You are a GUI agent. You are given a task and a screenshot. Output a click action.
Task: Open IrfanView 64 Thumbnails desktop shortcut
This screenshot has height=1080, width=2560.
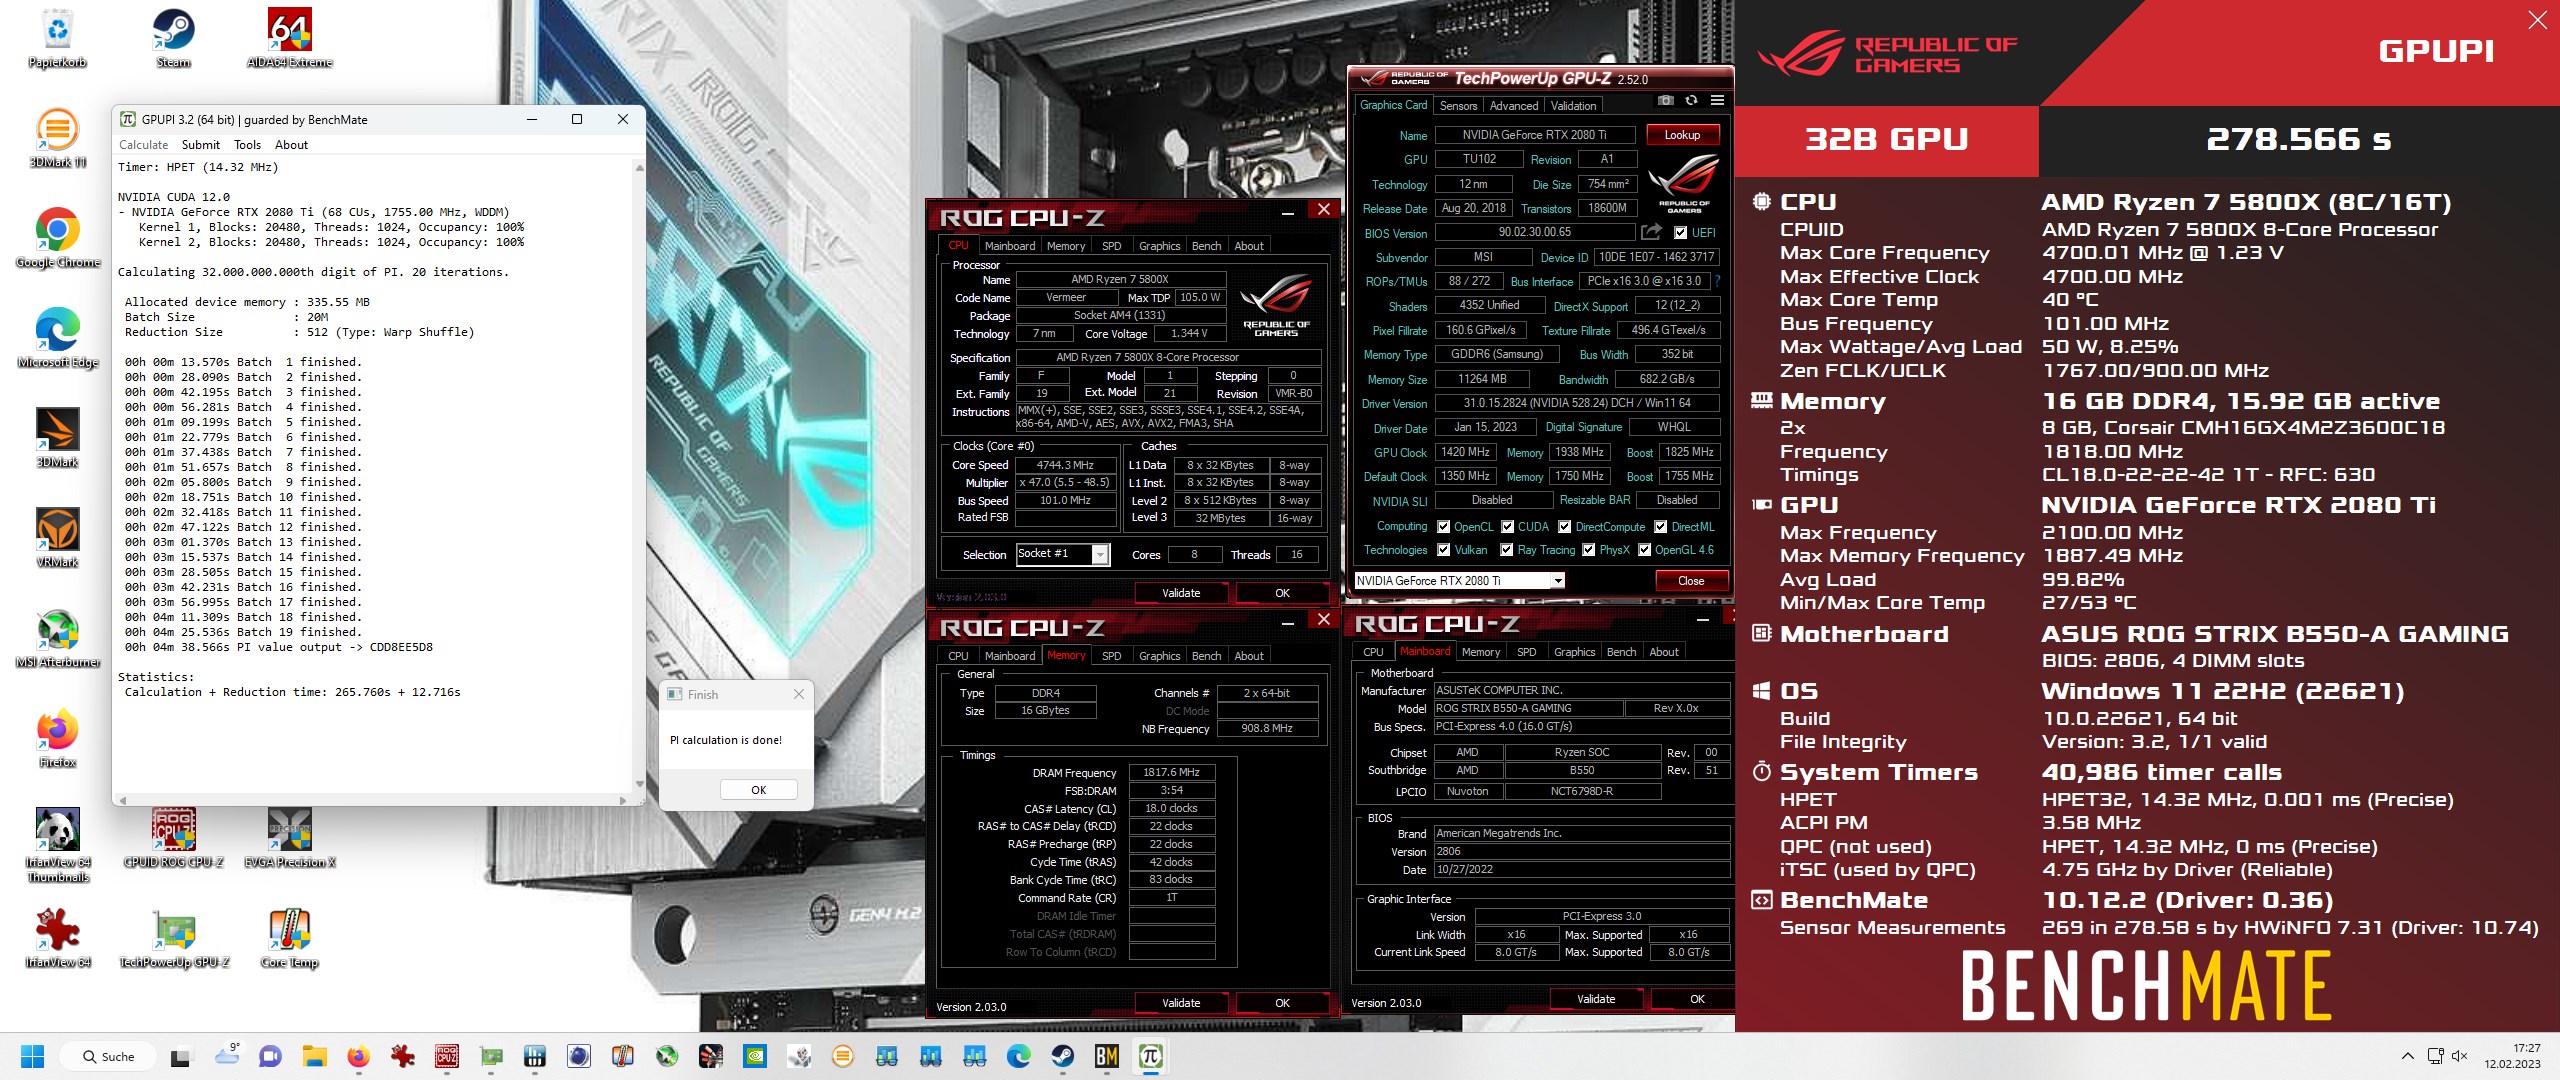point(58,845)
